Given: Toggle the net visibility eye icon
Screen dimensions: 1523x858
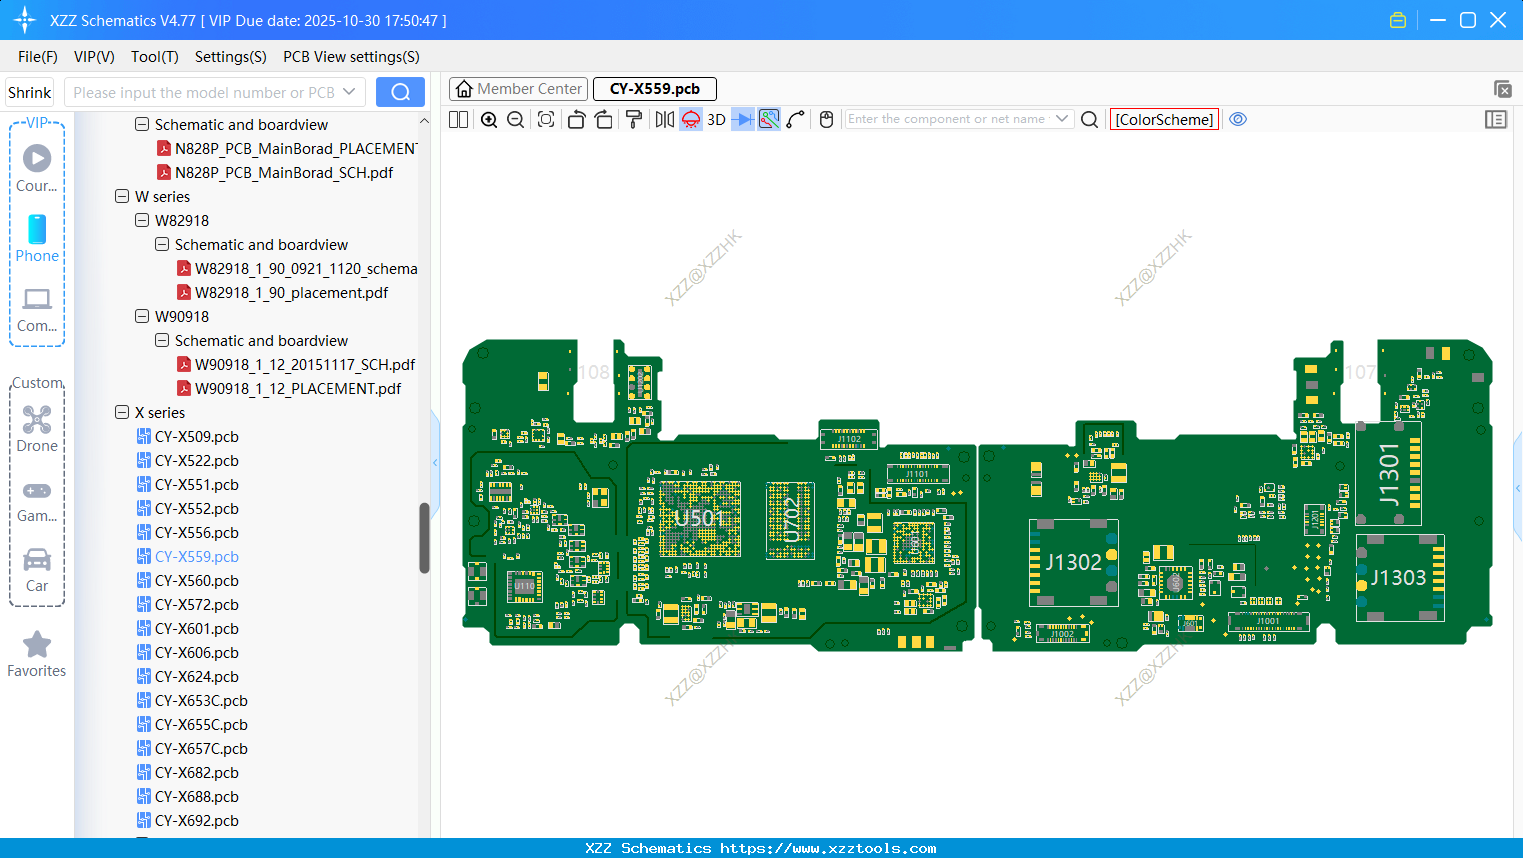Looking at the screenshot, I should tap(1238, 119).
